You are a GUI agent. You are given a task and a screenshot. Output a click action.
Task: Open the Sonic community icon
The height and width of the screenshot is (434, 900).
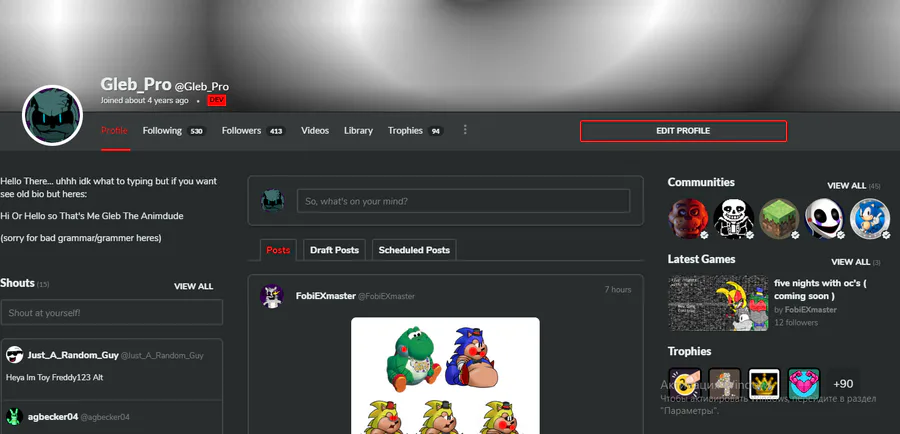point(870,219)
